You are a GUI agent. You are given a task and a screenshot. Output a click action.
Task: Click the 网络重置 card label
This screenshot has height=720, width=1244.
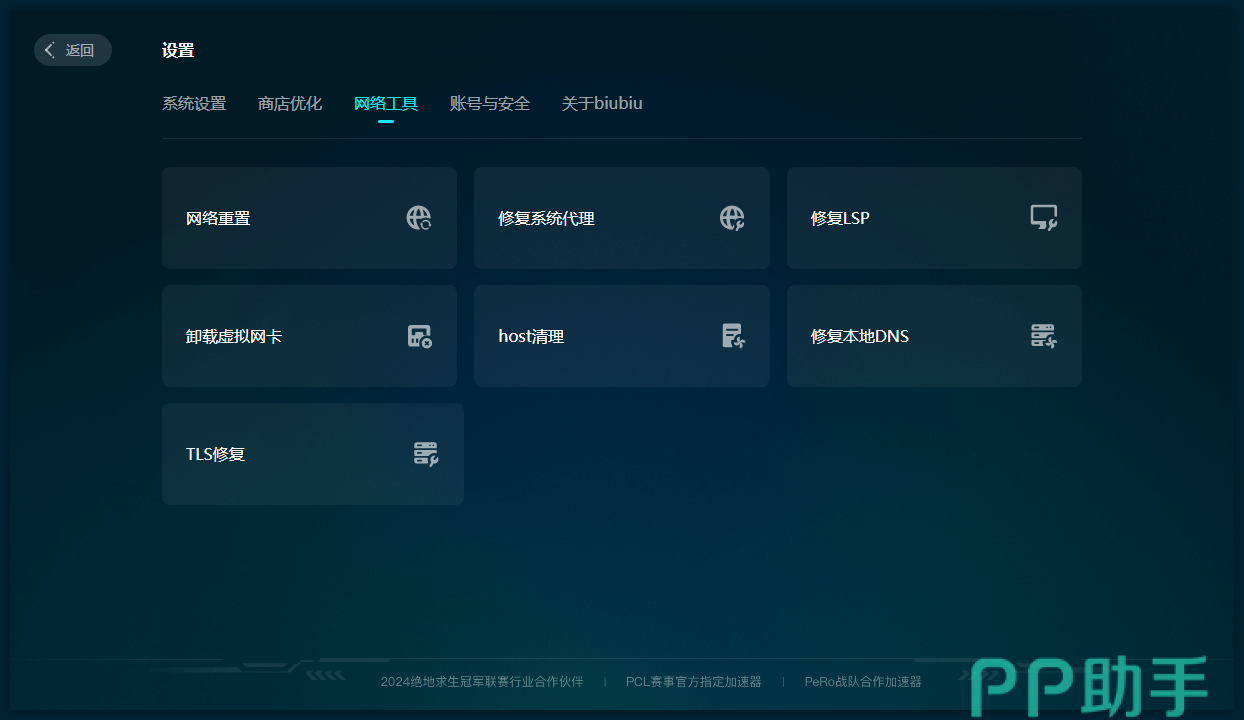(x=218, y=218)
